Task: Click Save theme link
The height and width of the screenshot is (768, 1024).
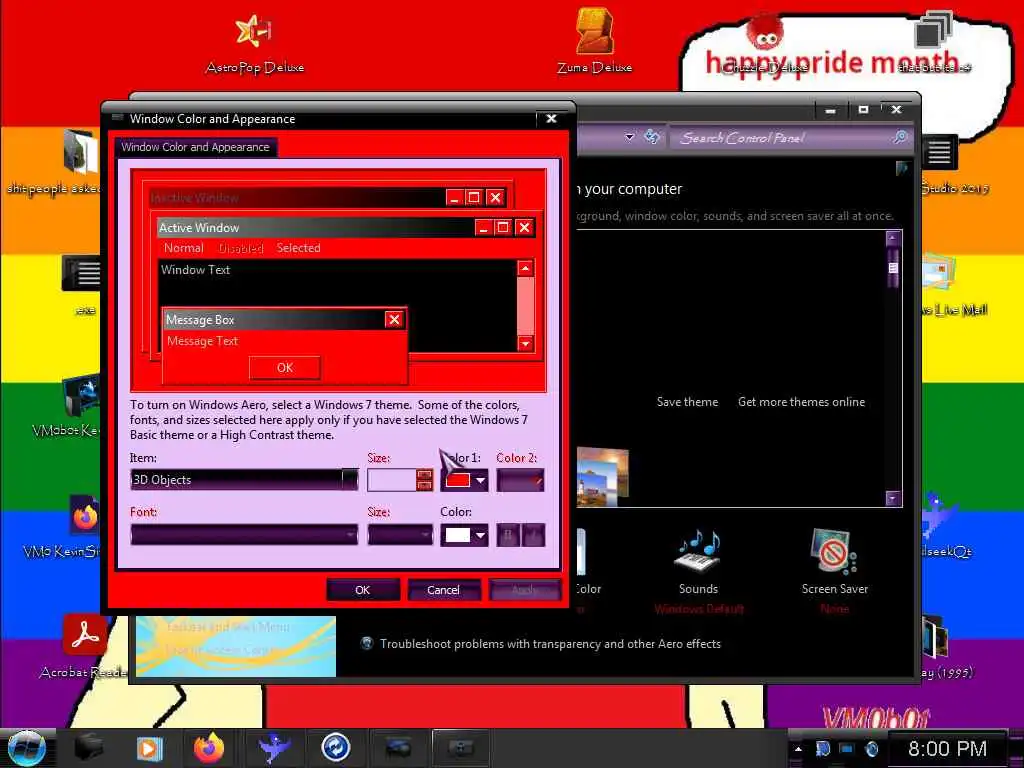Action: 687,402
